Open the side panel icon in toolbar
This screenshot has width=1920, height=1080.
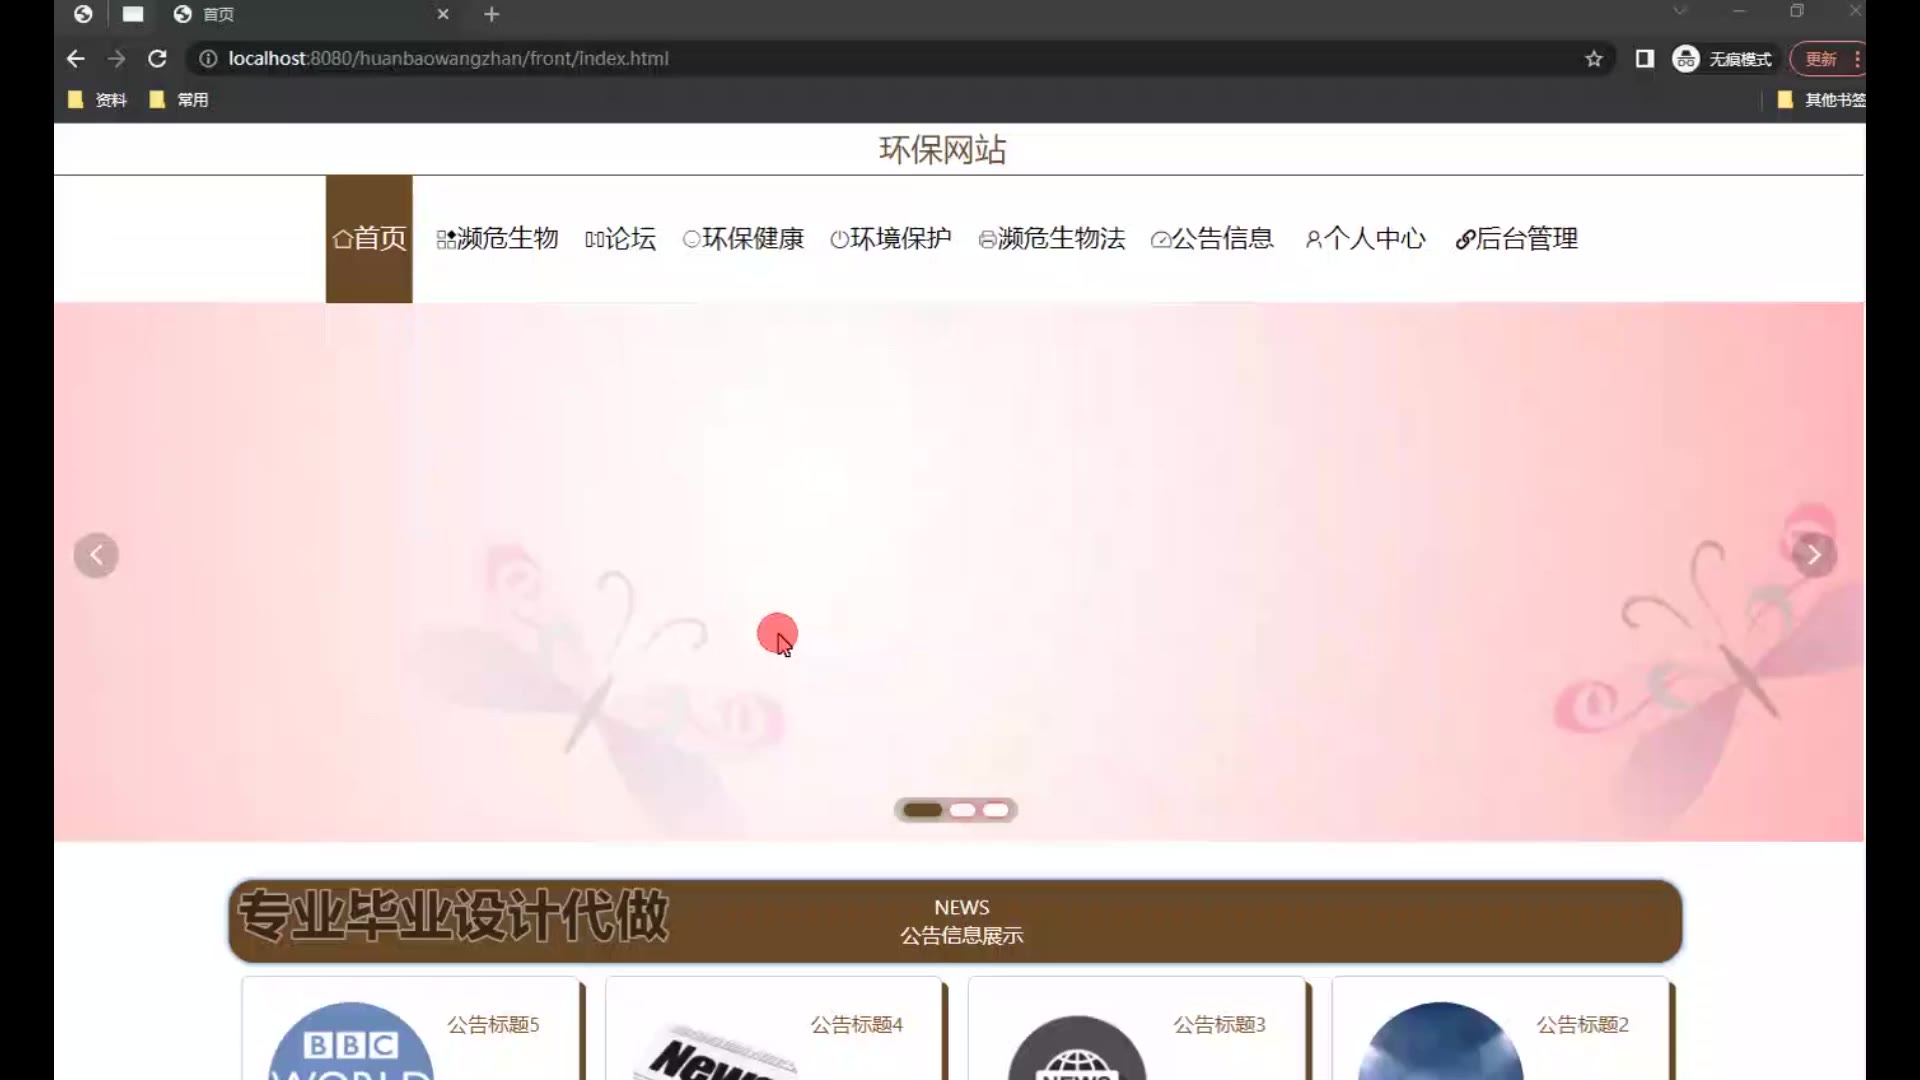1644,59
